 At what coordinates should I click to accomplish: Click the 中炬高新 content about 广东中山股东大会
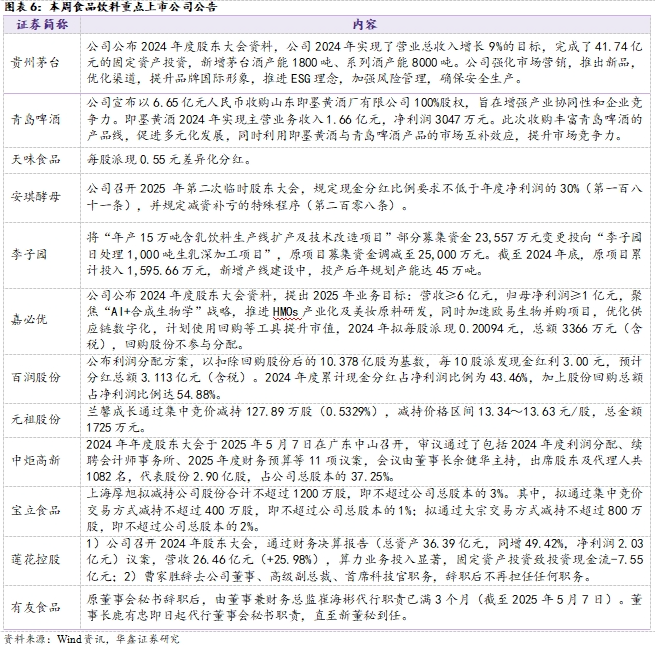click(364, 460)
